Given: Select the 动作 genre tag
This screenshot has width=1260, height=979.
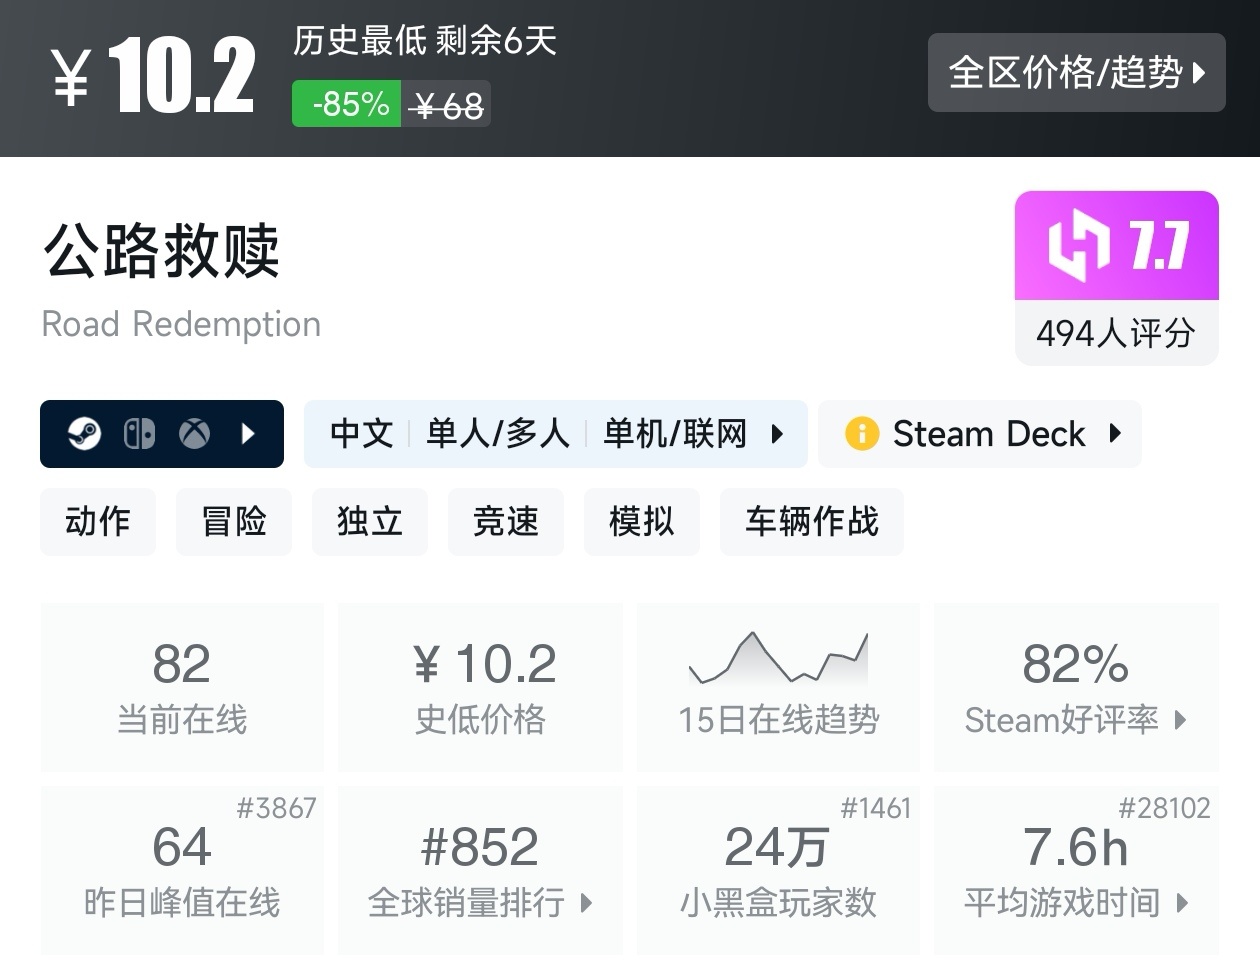Looking at the screenshot, I should coord(98,521).
